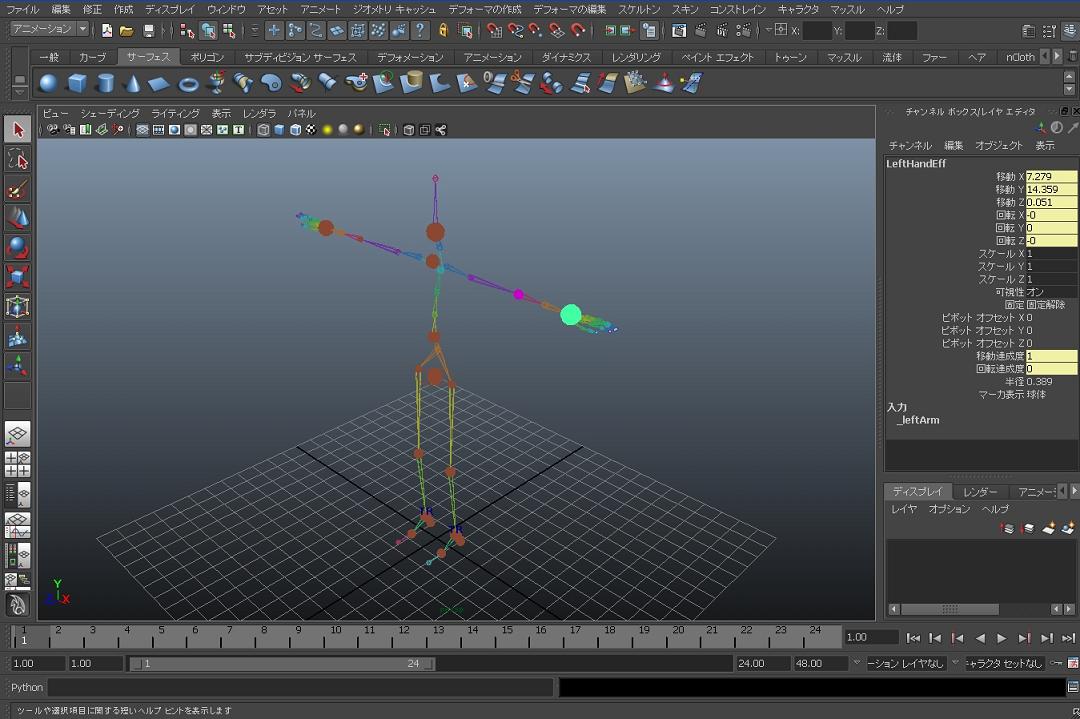Toggle snap to grids in status line

493,31
